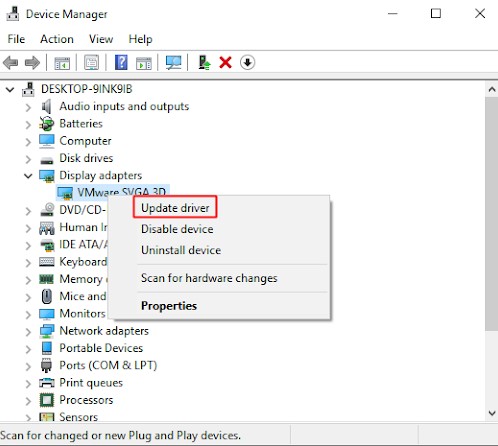Click the Keyboards category icon
Viewport: 498px width, 446px height.
point(47,262)
